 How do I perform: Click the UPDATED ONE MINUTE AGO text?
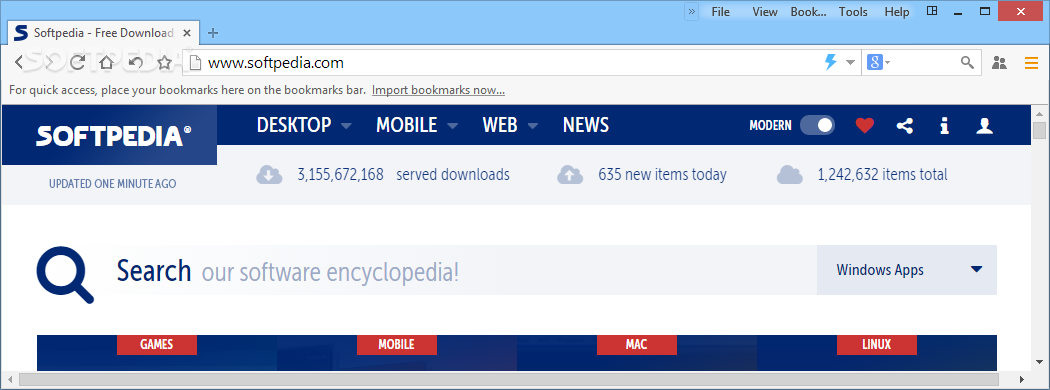[x=112, y=184]
